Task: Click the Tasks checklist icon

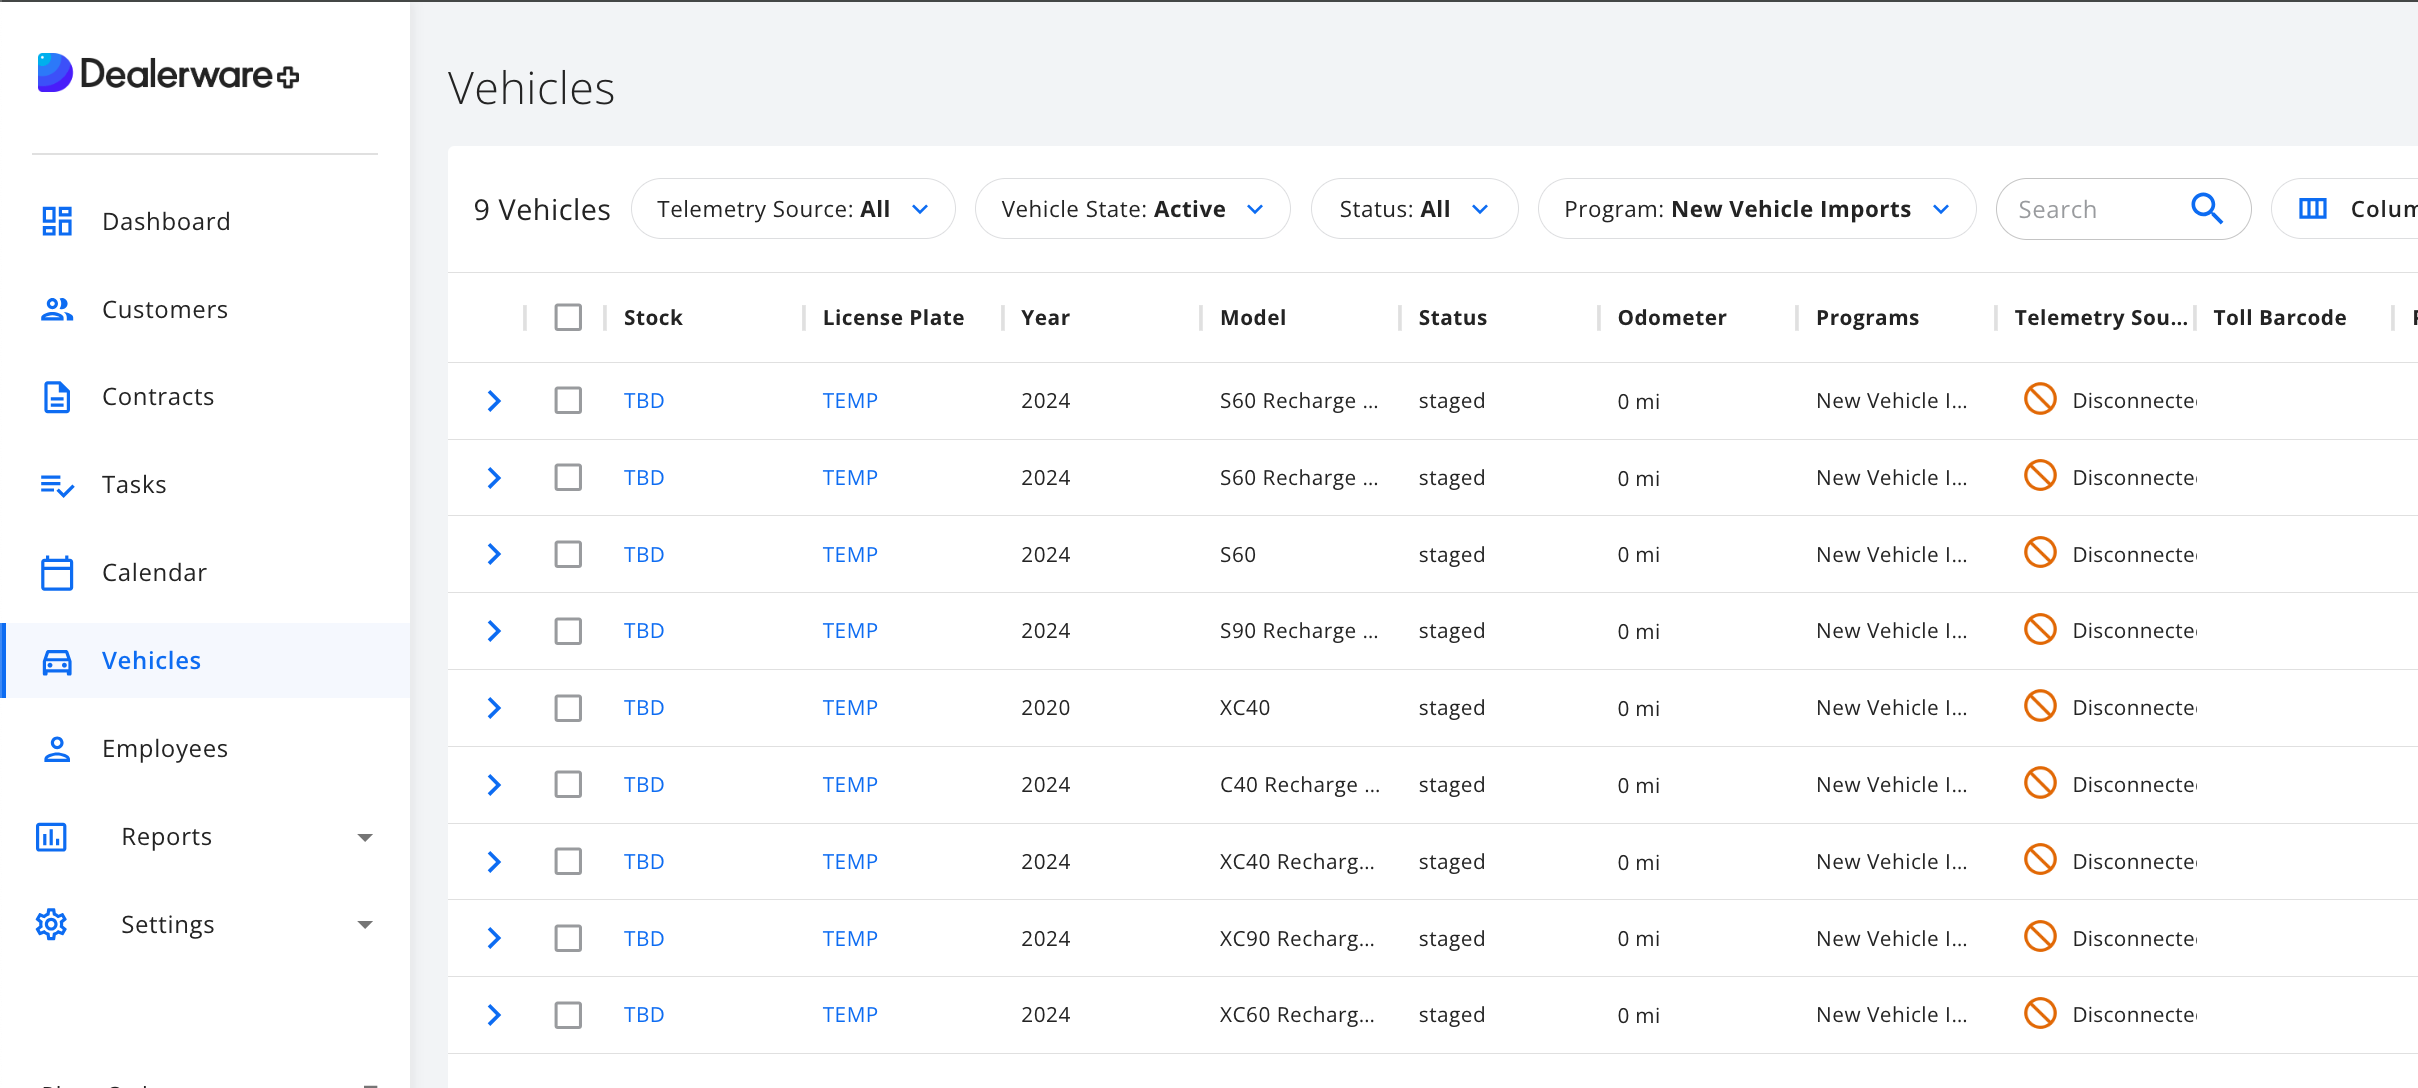Action: 57,485
